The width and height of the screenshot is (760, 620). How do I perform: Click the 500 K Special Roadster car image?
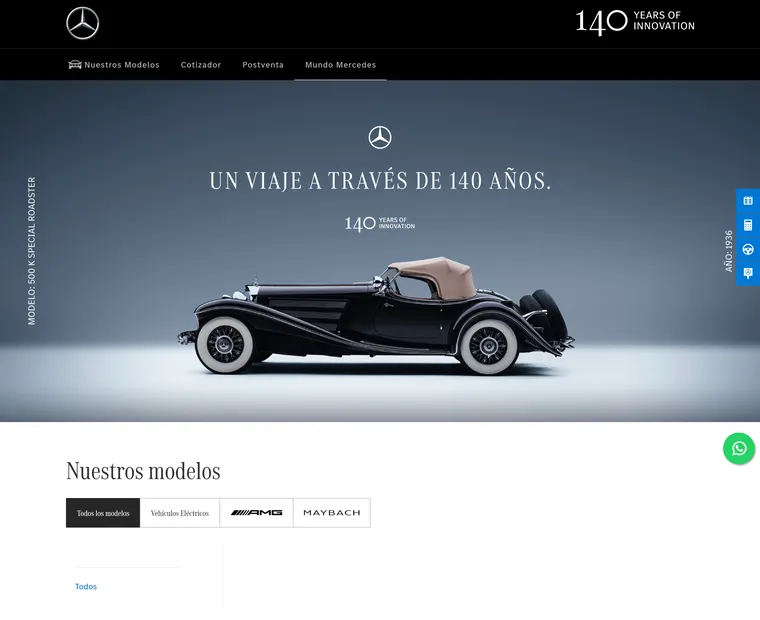[x=376, y=316]
